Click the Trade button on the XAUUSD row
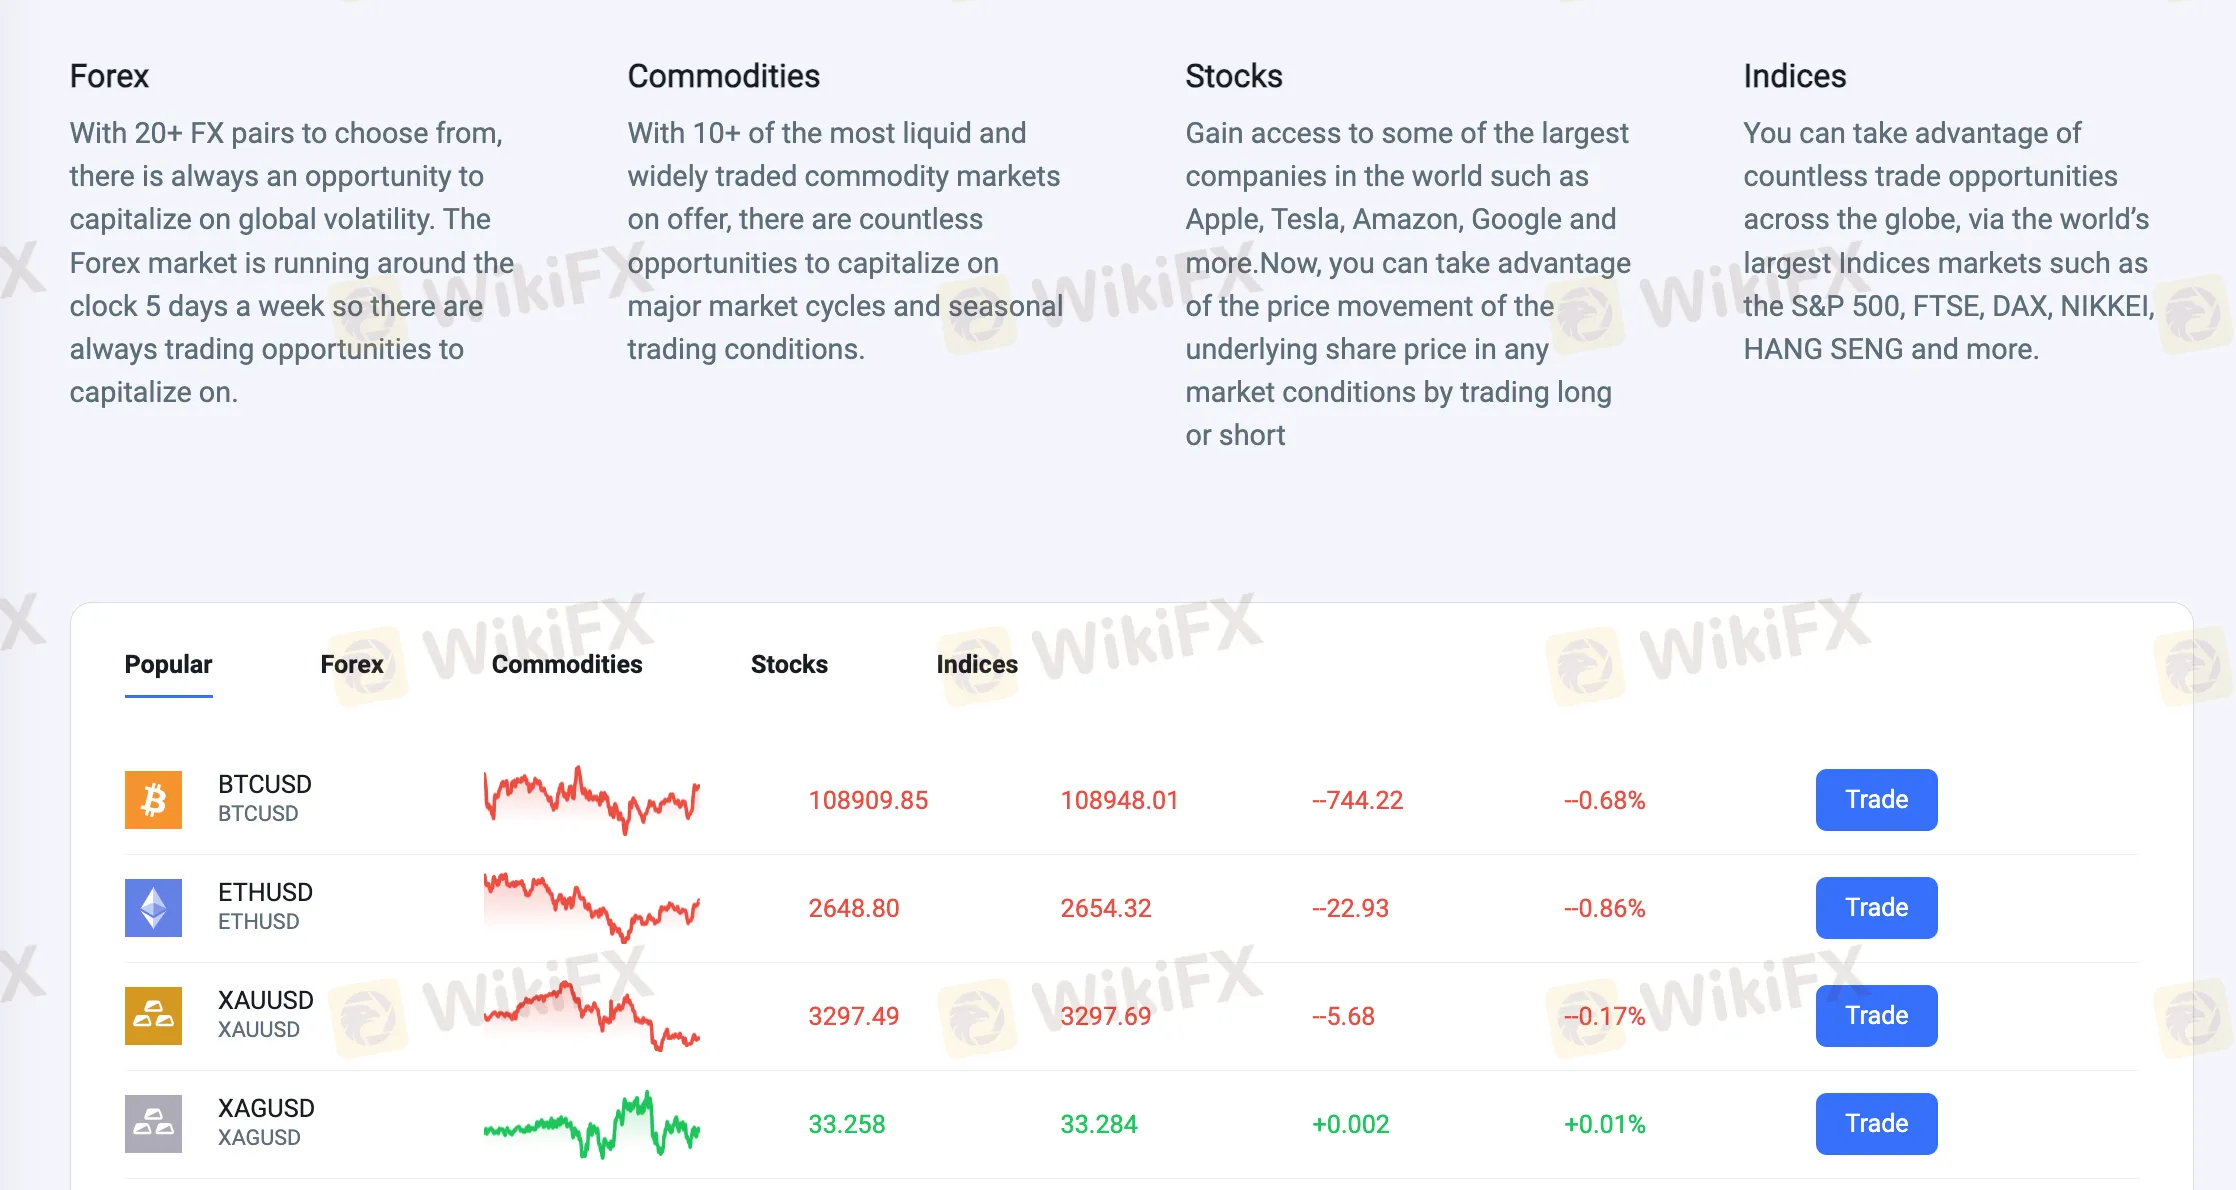The image size is (2236, 1190). 1876,1015
